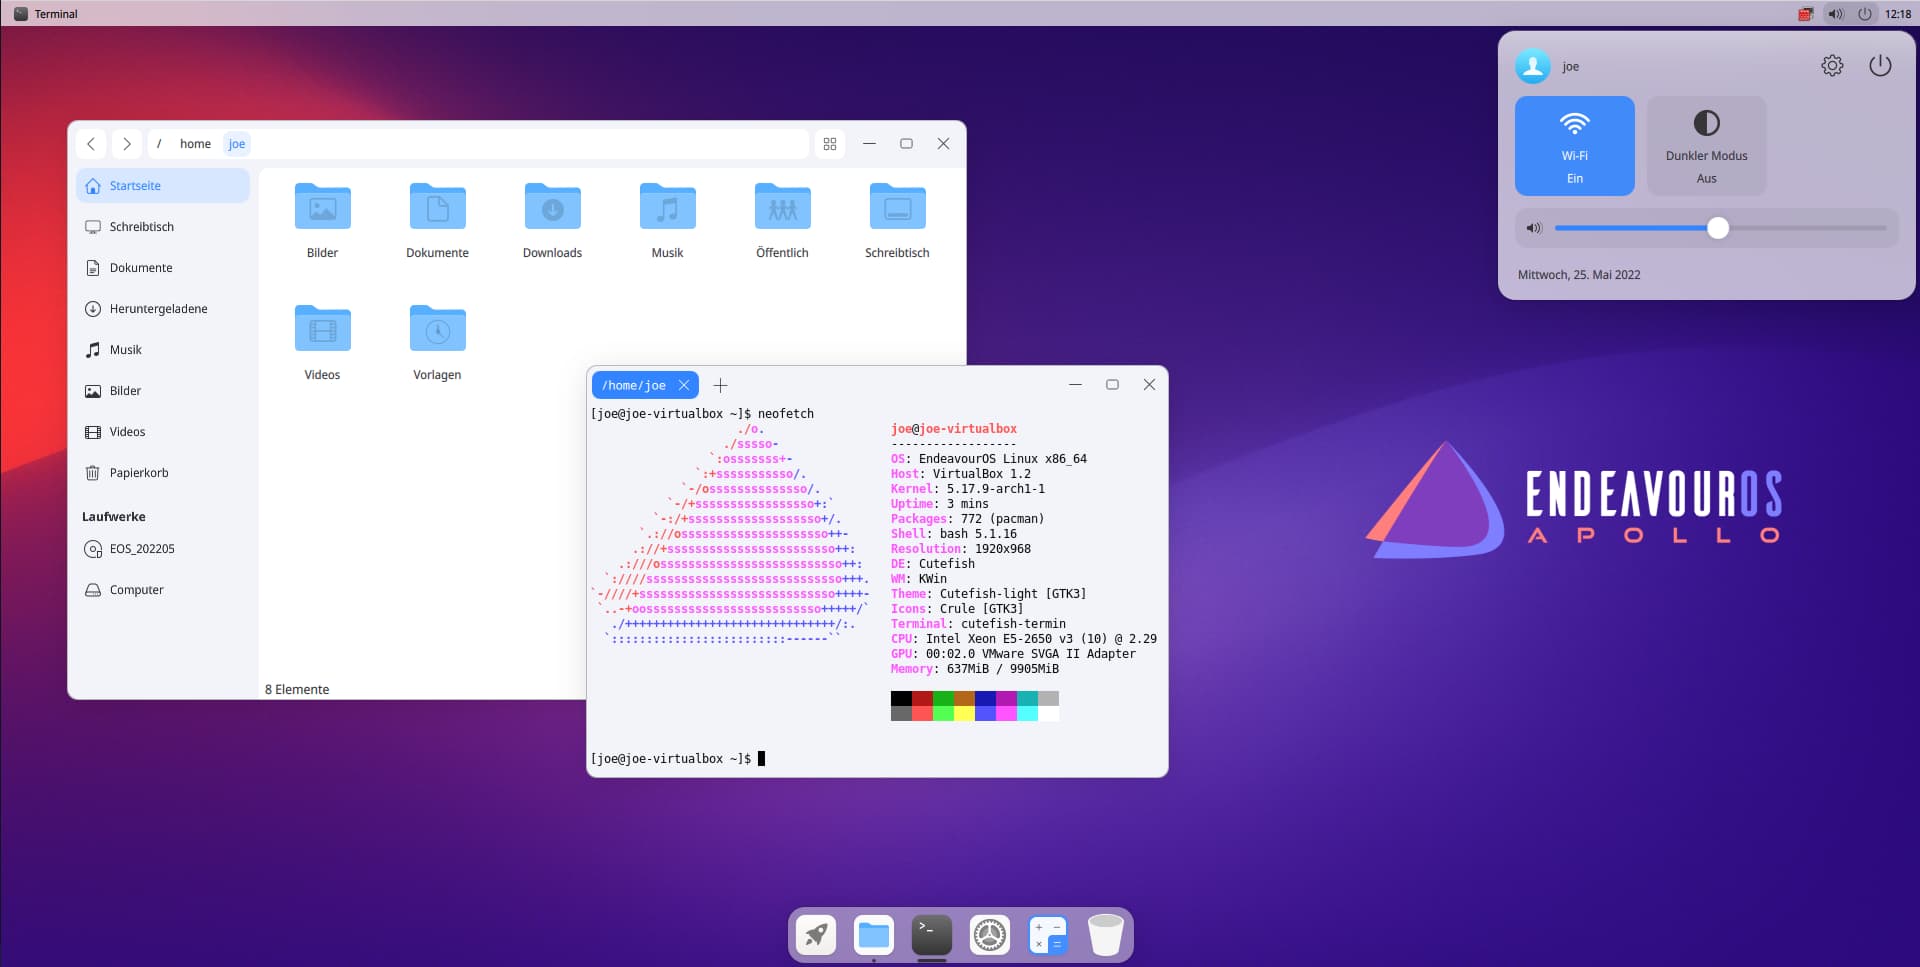Toggle Dunkler Modus dark mode
This screenshot has height=967, width=1920.
pos(1706,146)
